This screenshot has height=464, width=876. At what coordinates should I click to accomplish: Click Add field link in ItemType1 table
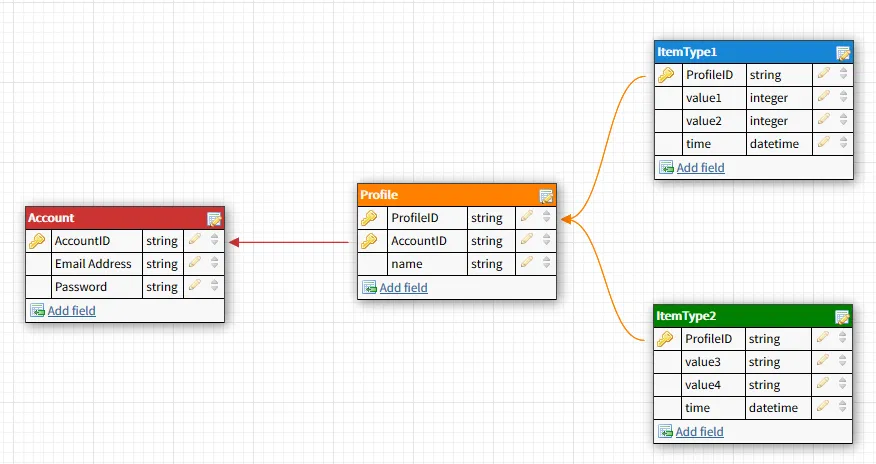point(701,168)
